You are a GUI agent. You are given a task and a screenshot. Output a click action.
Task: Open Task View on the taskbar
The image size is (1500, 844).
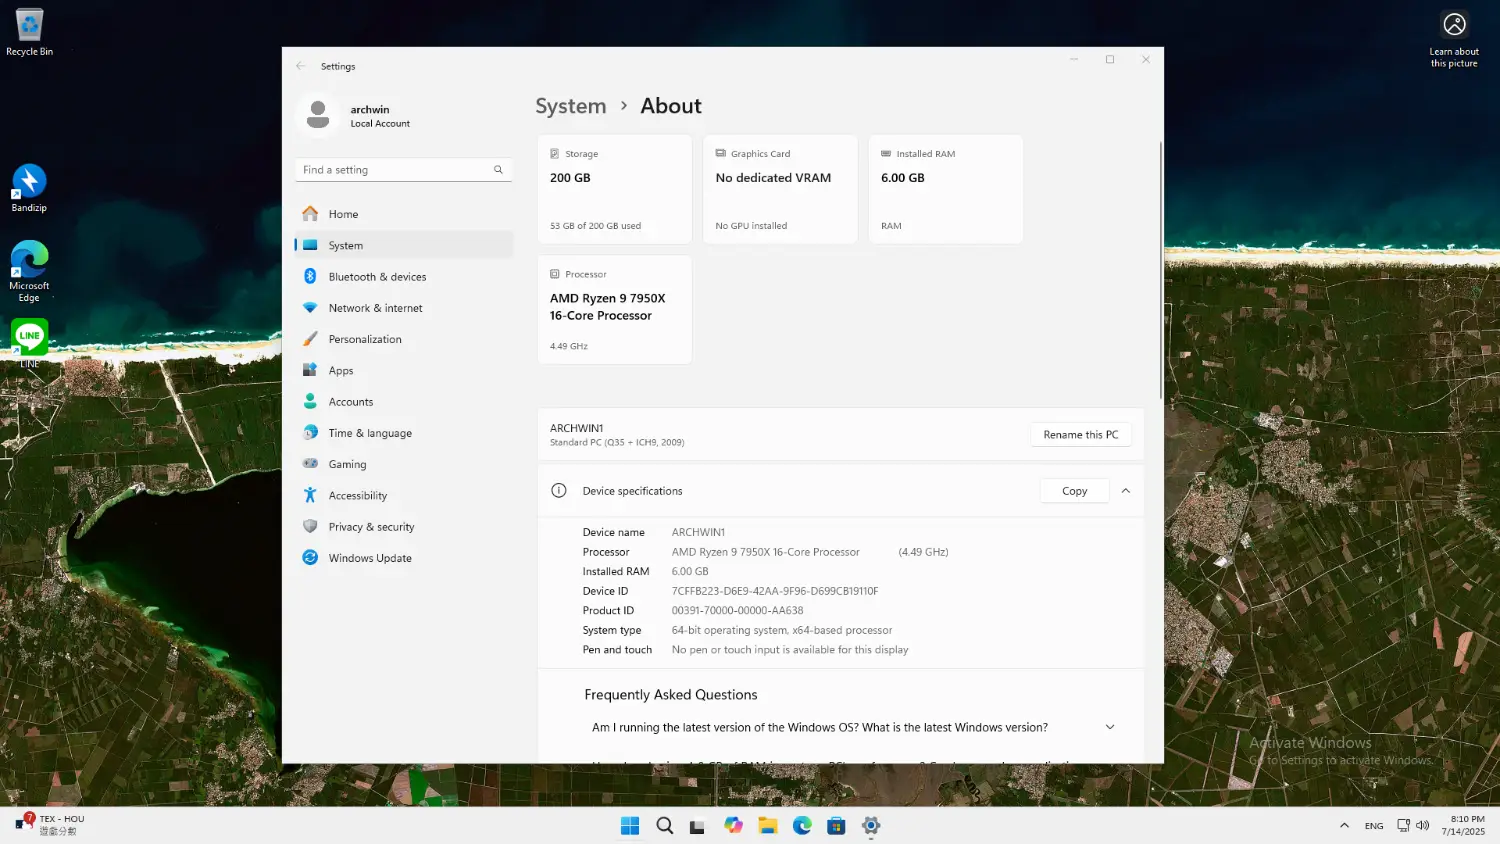(x=698, y=826)
